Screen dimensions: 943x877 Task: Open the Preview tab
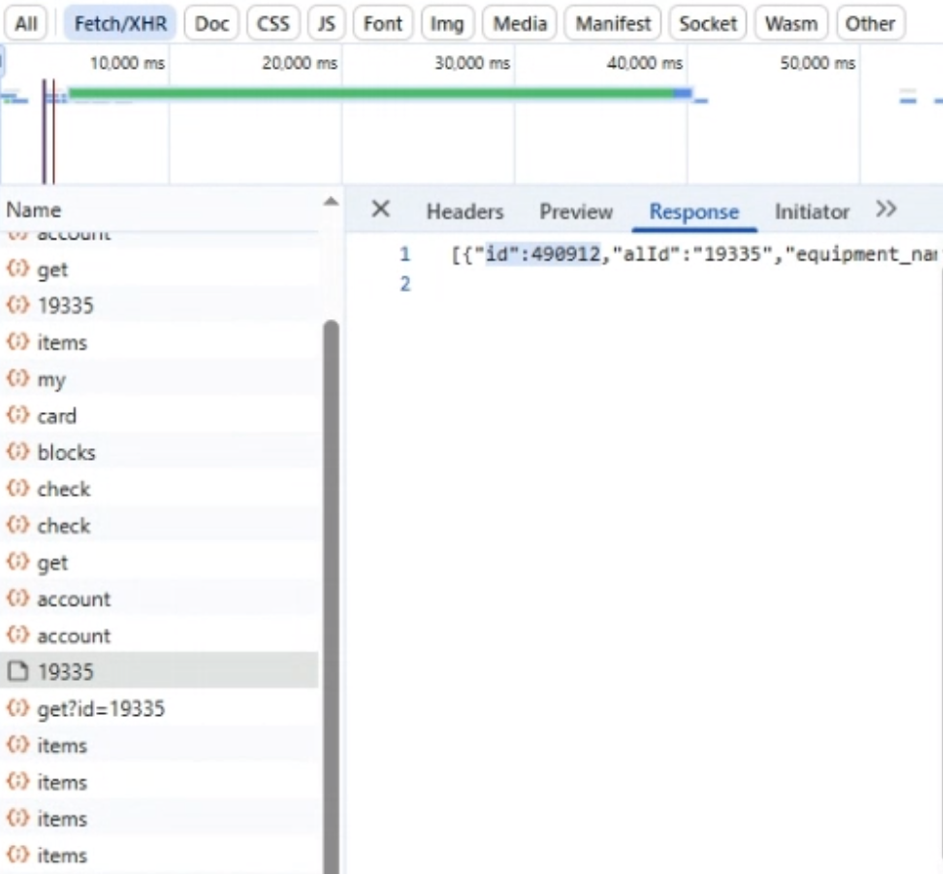tap(576, 212)
